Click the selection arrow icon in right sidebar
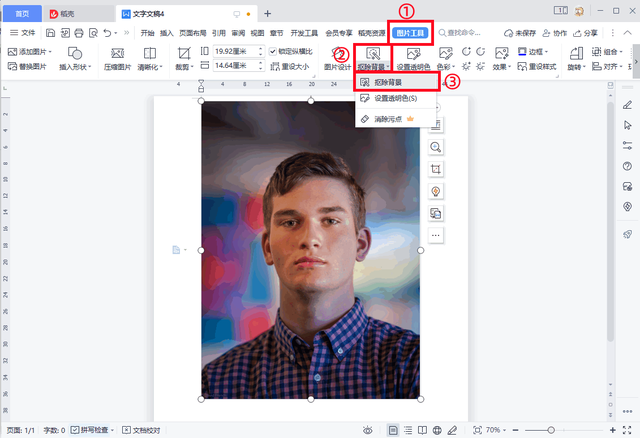This screenshot has height=438, width=640. [x=627, y=125]
